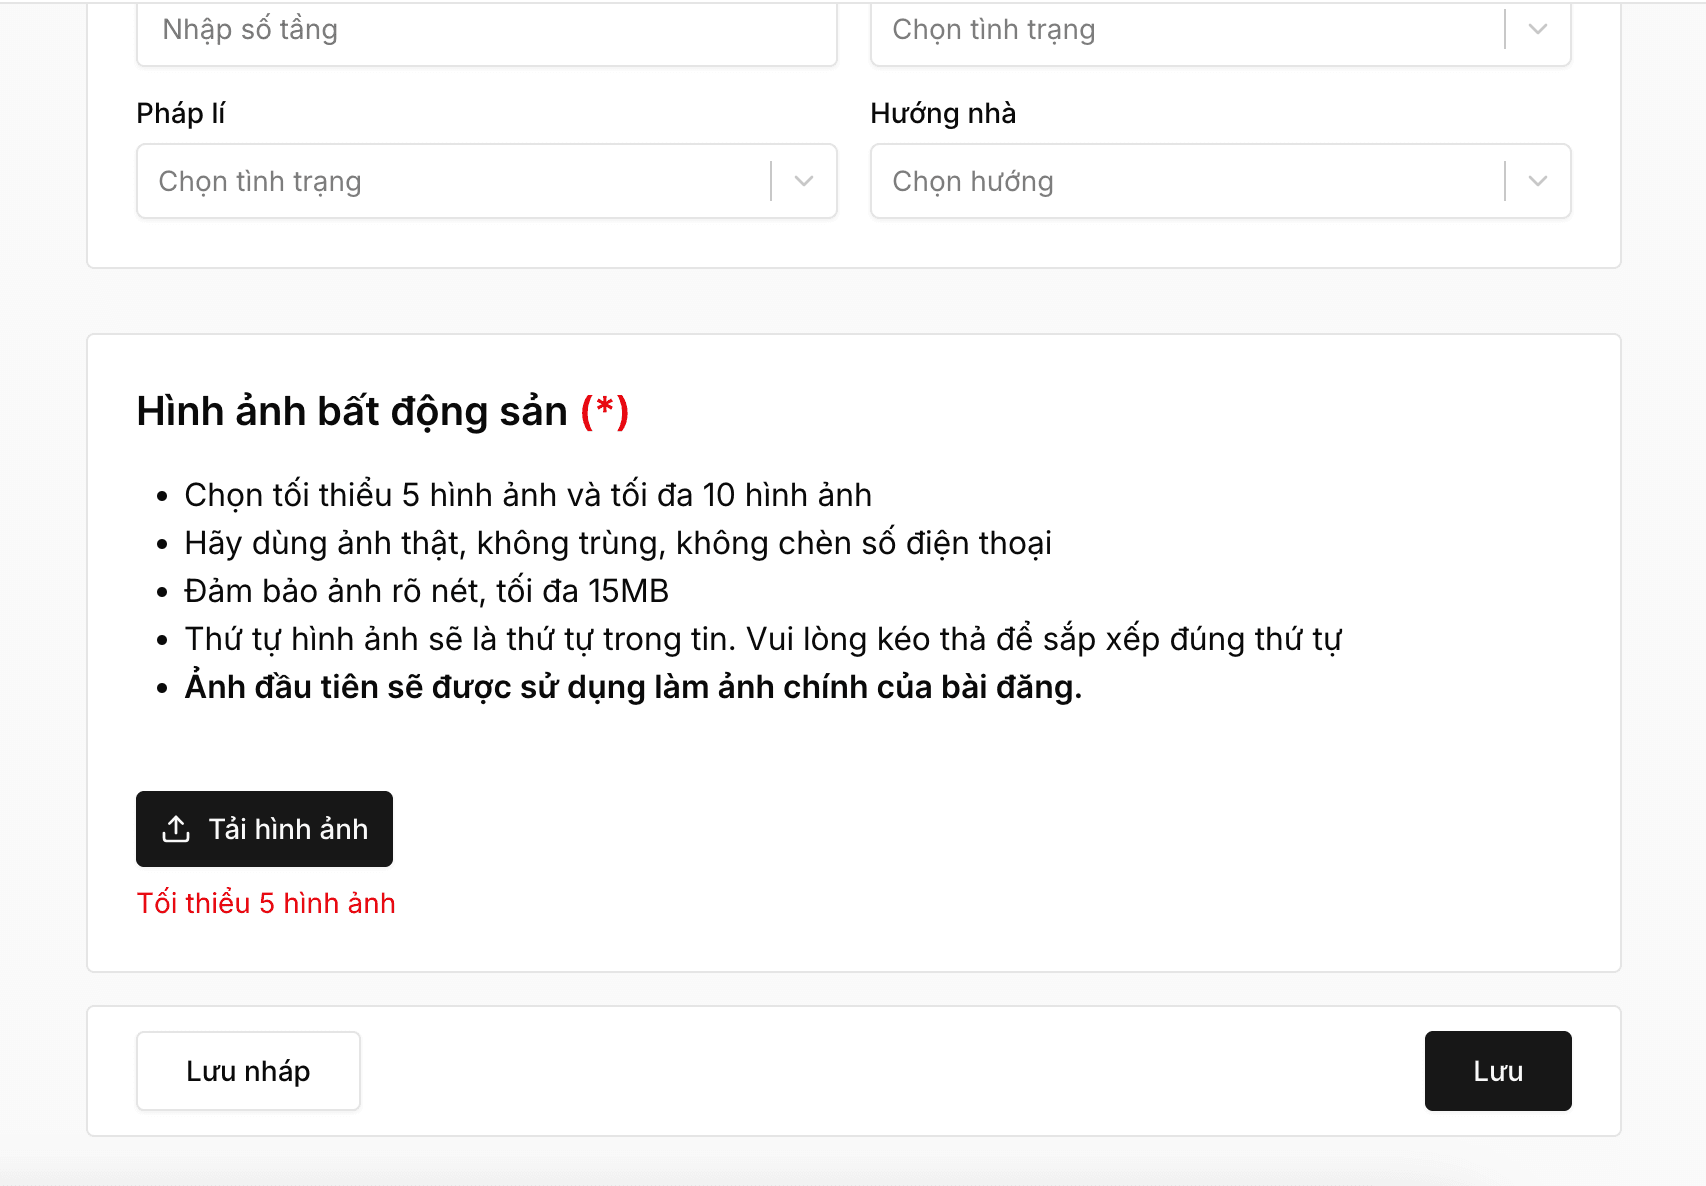1706x1186 pixels.
Task: Click the chevron arrow in Pháp lí dropdown
Action: [804, 181]
